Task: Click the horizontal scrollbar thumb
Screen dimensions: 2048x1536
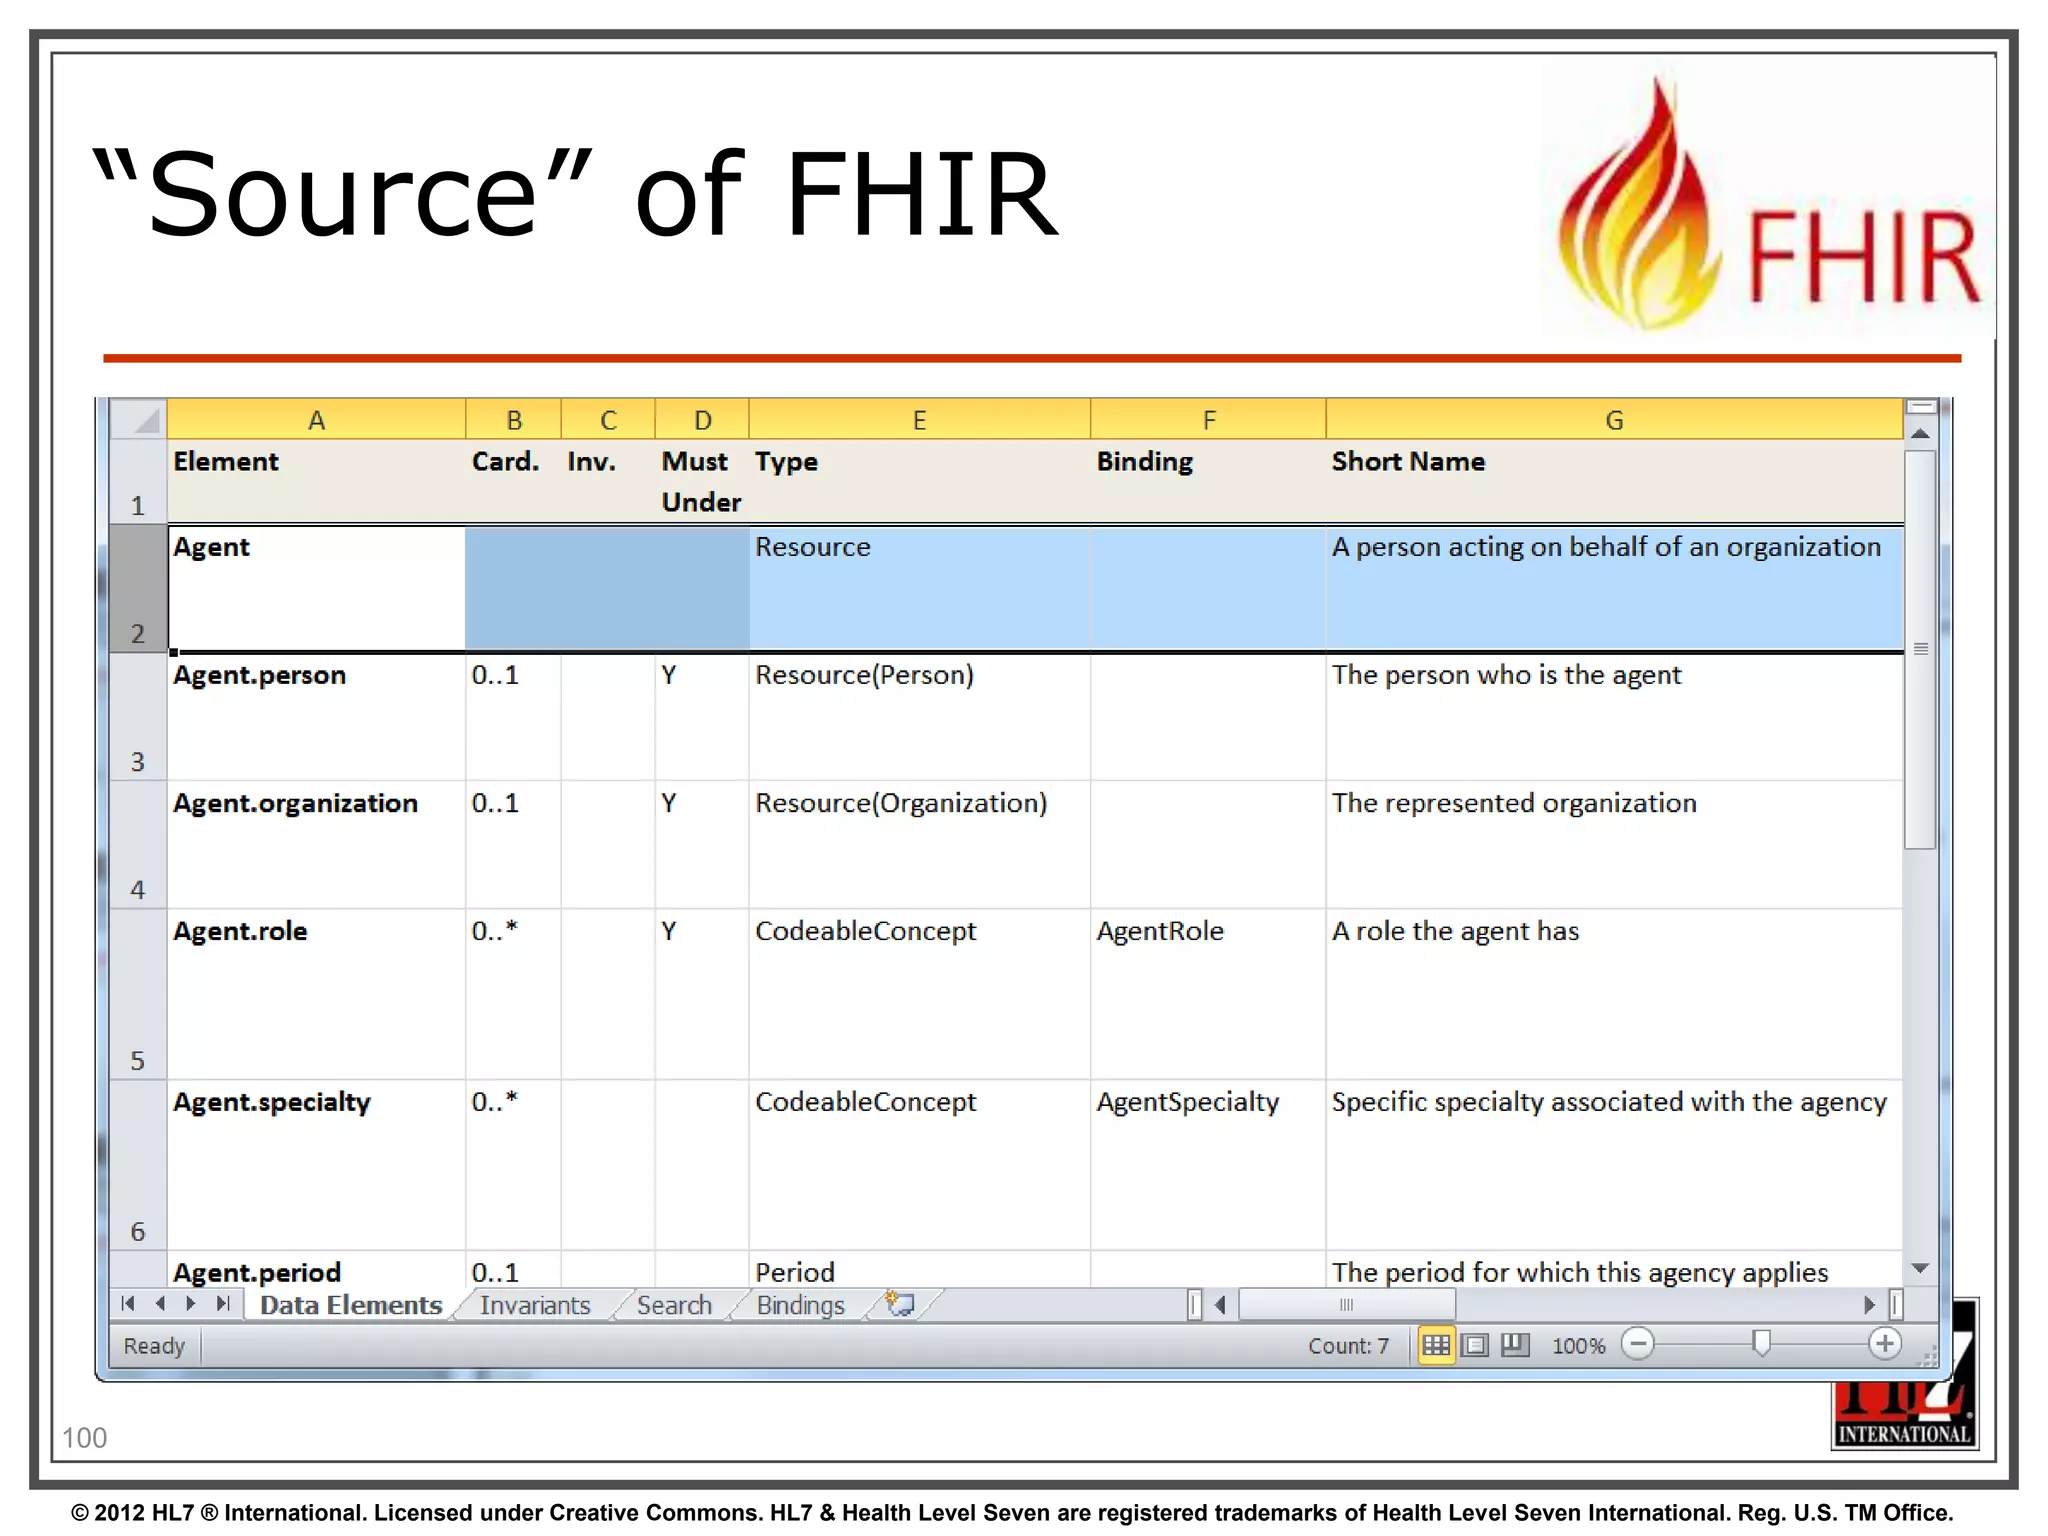Action: (1347, 1305)
